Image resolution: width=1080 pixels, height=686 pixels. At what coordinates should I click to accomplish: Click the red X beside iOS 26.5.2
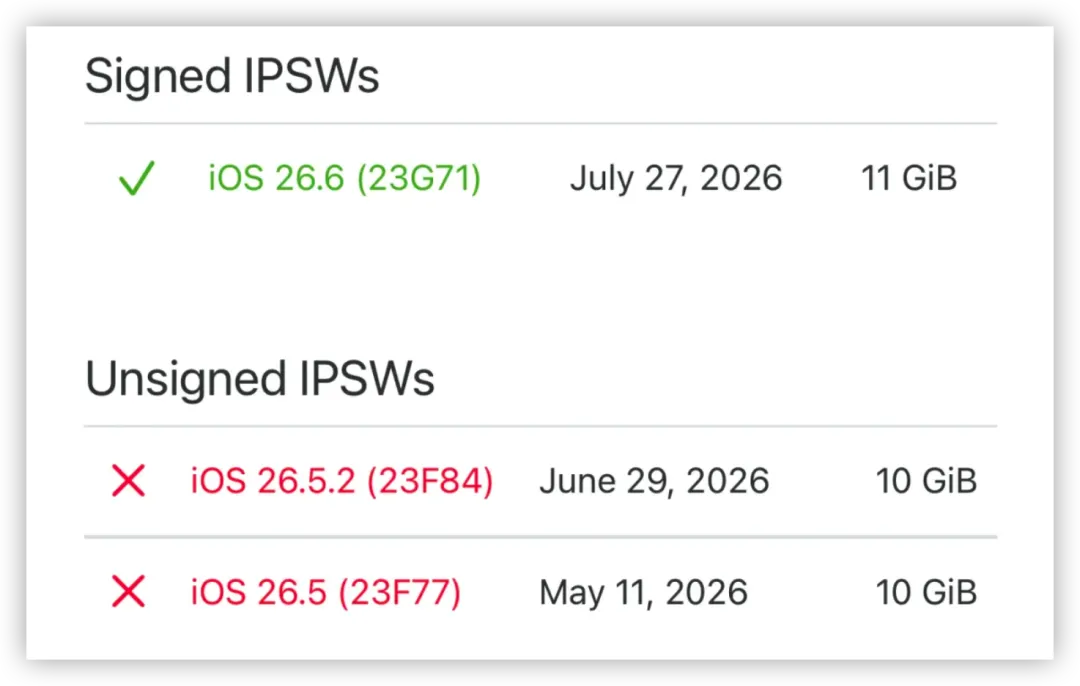tap(128, 480)
